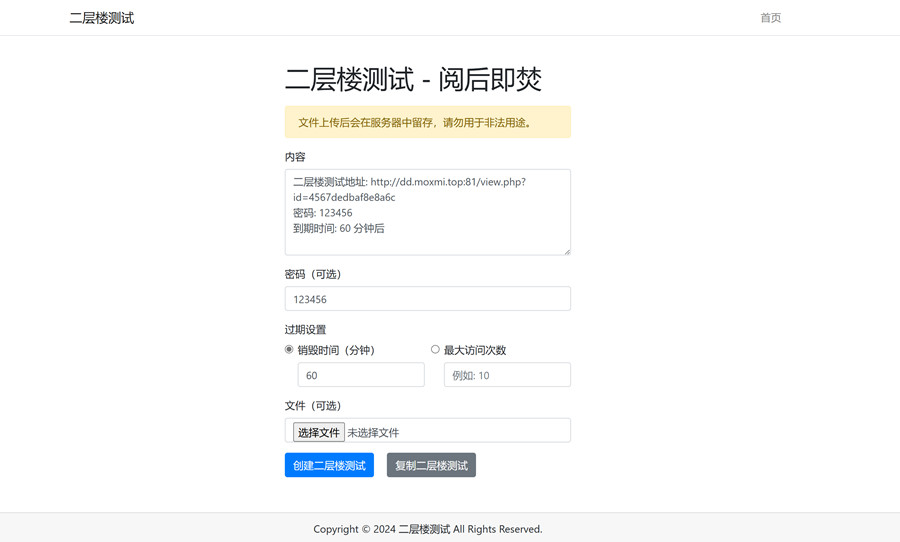Click the 密码（可选） label
The height and width of the screenshot is (542, 900).
pos(313,274)
